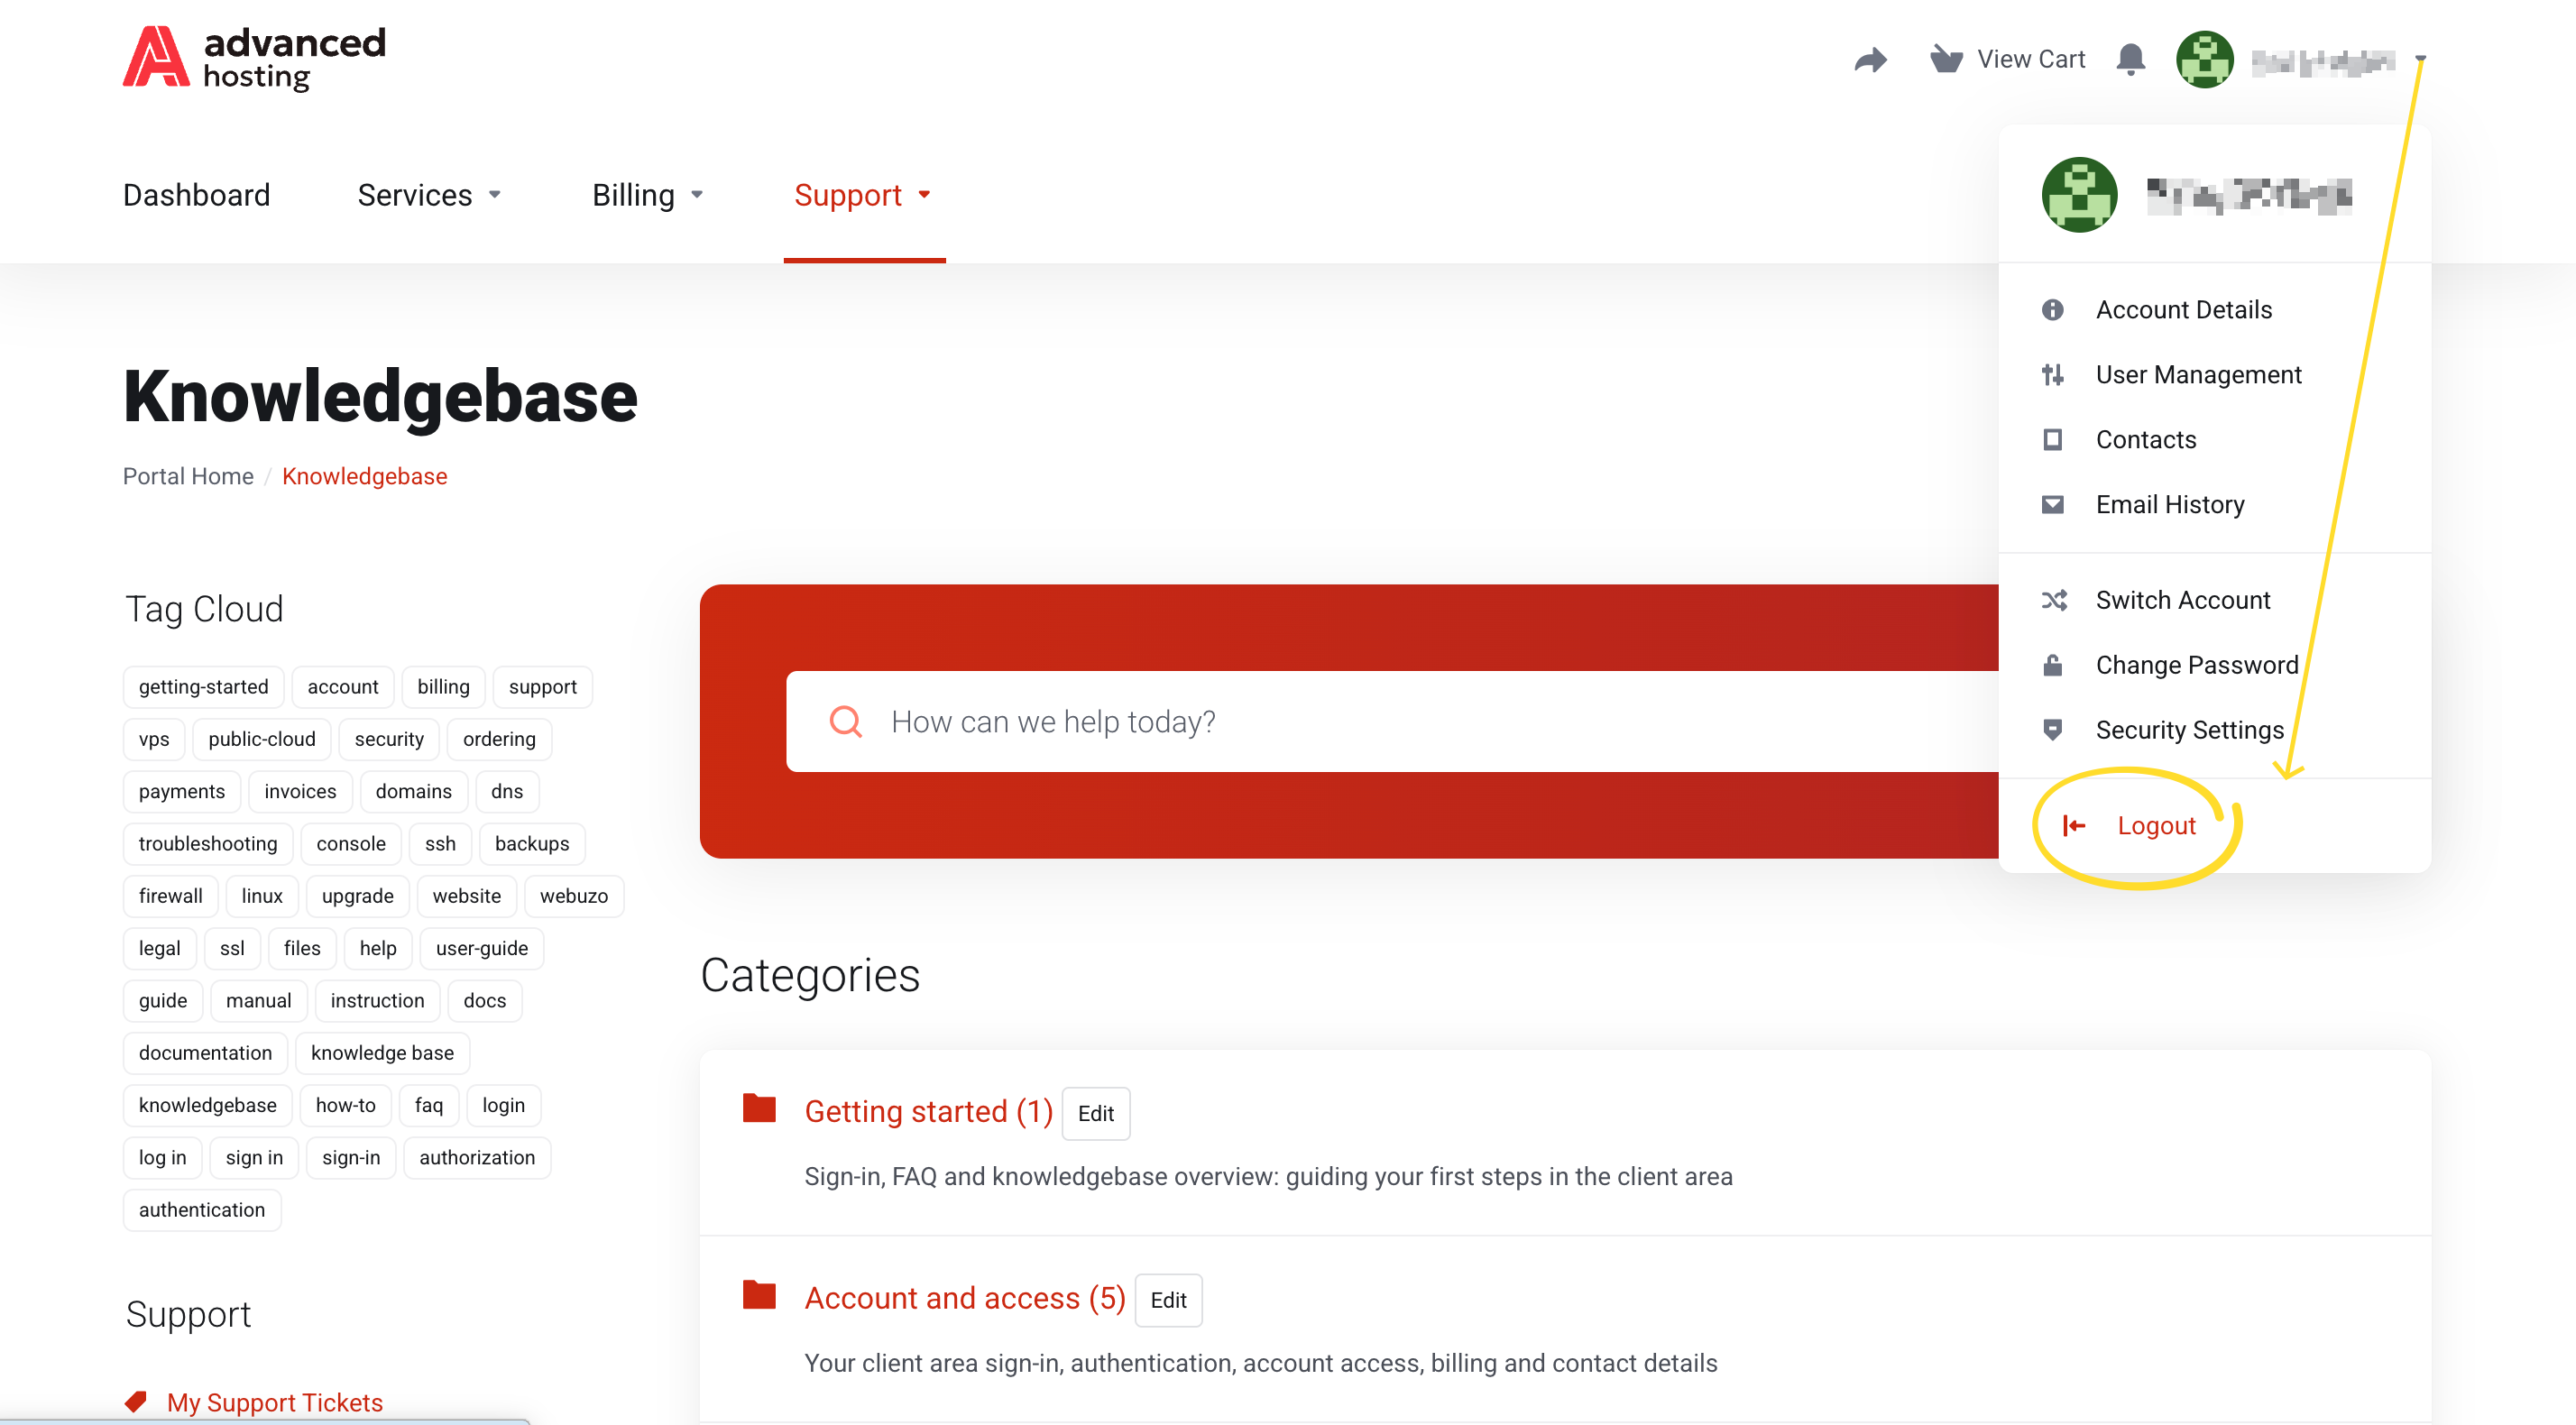Click the Portal Home breadcrumb
Image resolution: width=2576 pixels, height=1425 pixels.
pyautogui.click(x=188, y=476)
